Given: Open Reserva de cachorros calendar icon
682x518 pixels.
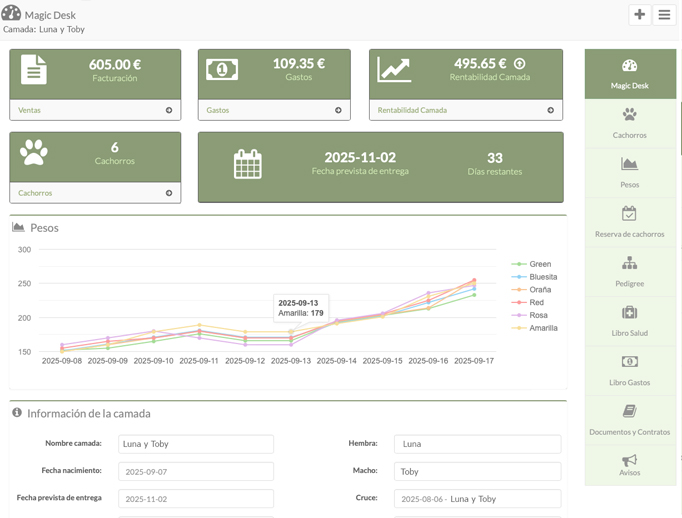Looking at the screenshot, I should [629, 214].
